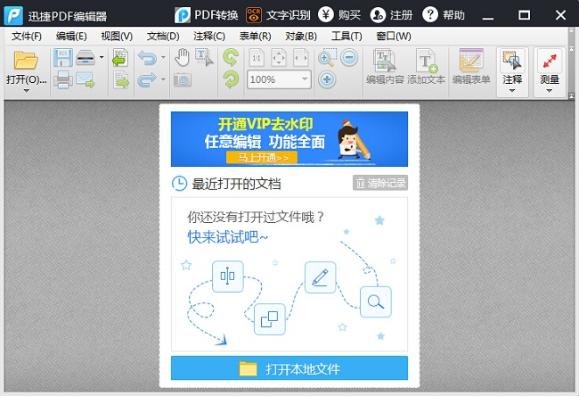
Task: Click the save floppy disk icon
Action: click(x=62, y=57)
